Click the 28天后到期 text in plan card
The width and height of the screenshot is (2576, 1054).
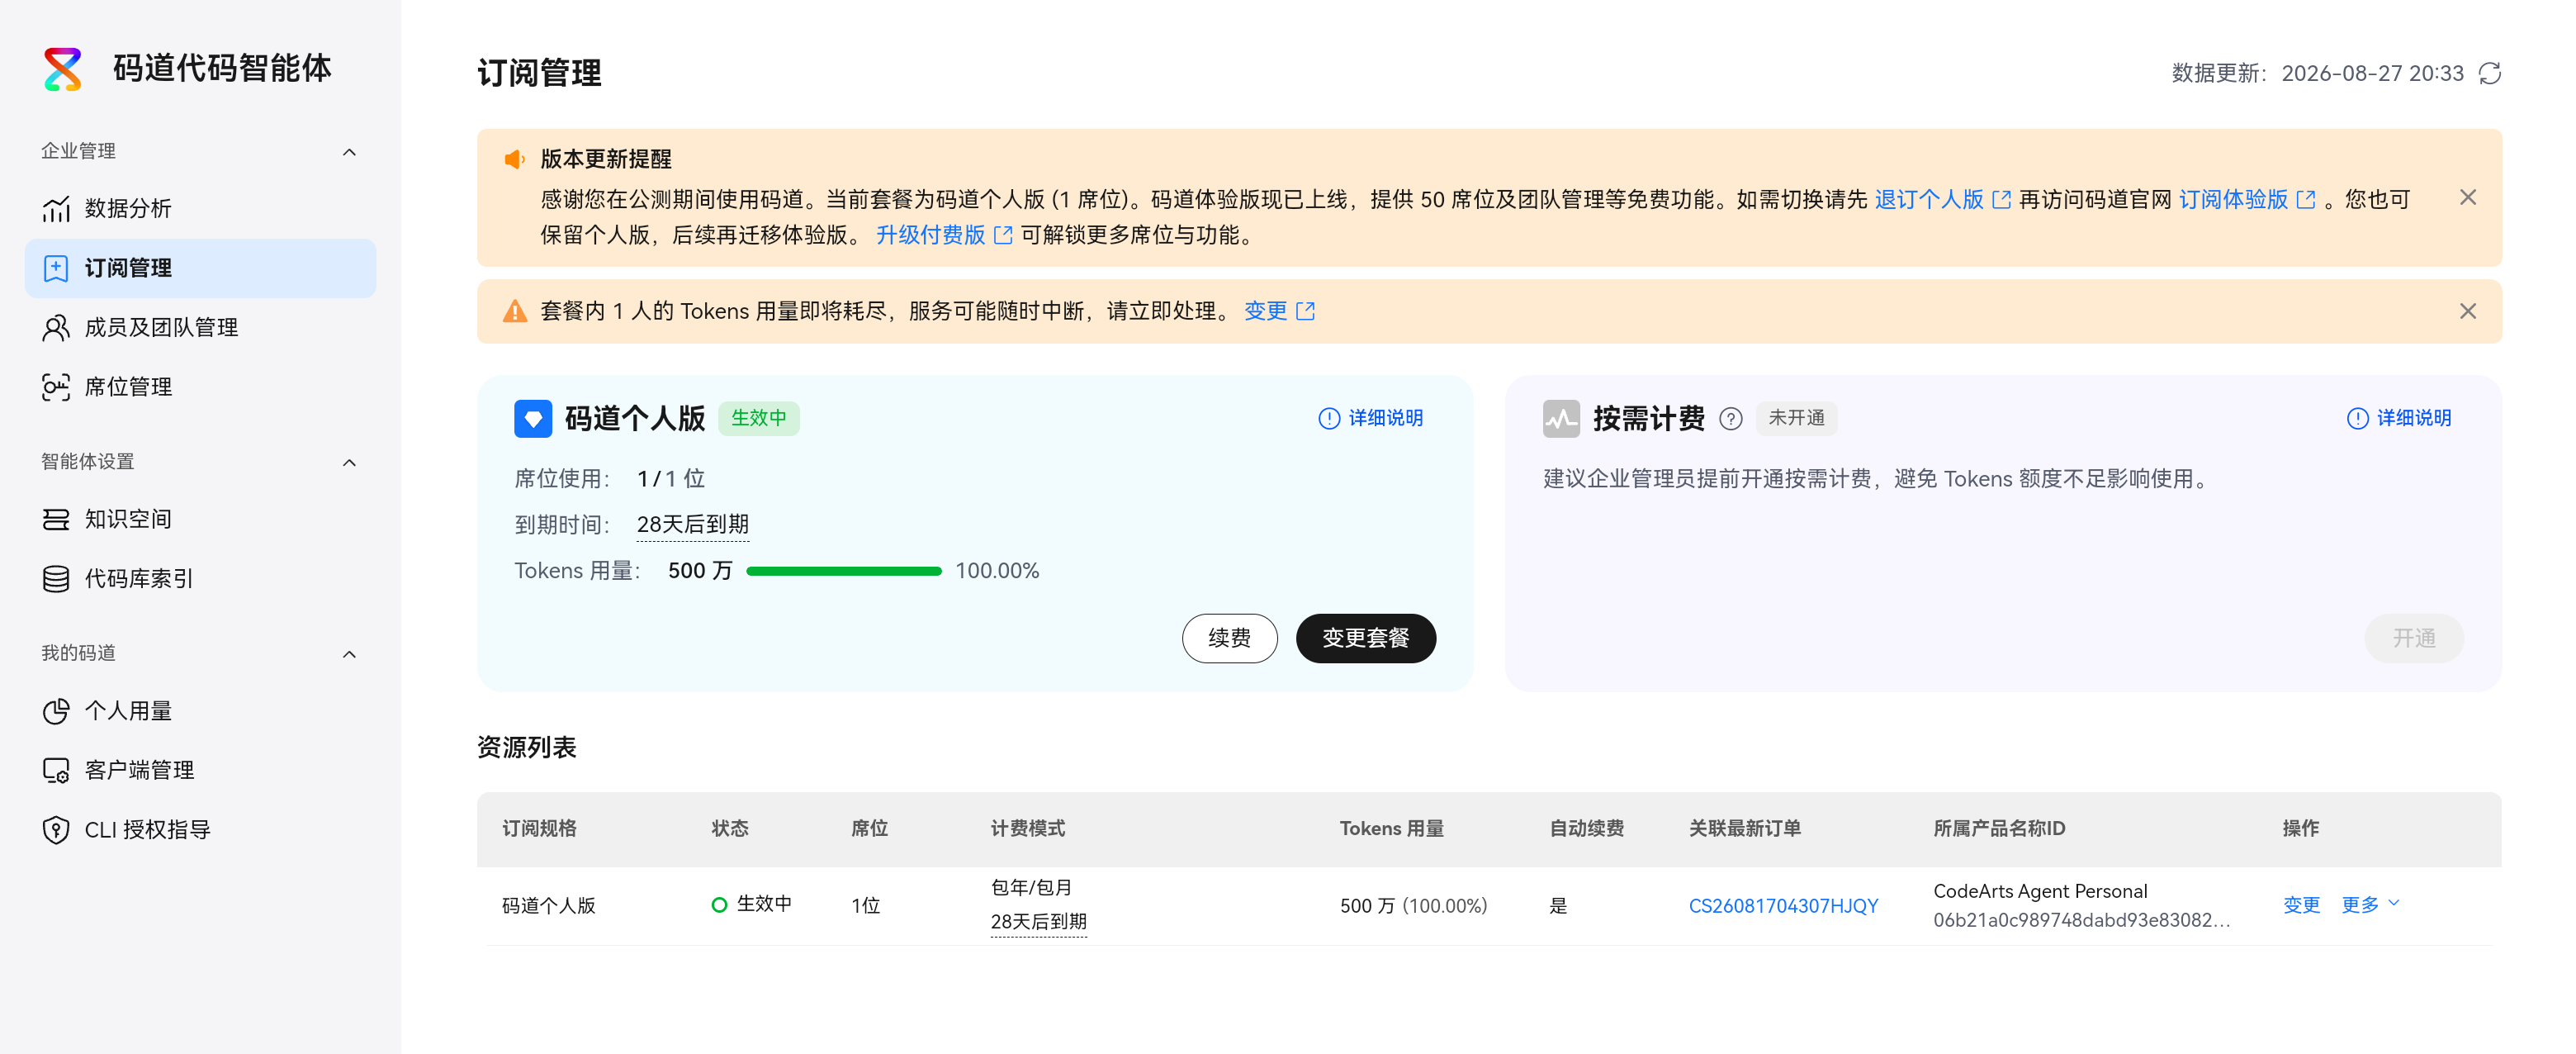click(692, 524)
